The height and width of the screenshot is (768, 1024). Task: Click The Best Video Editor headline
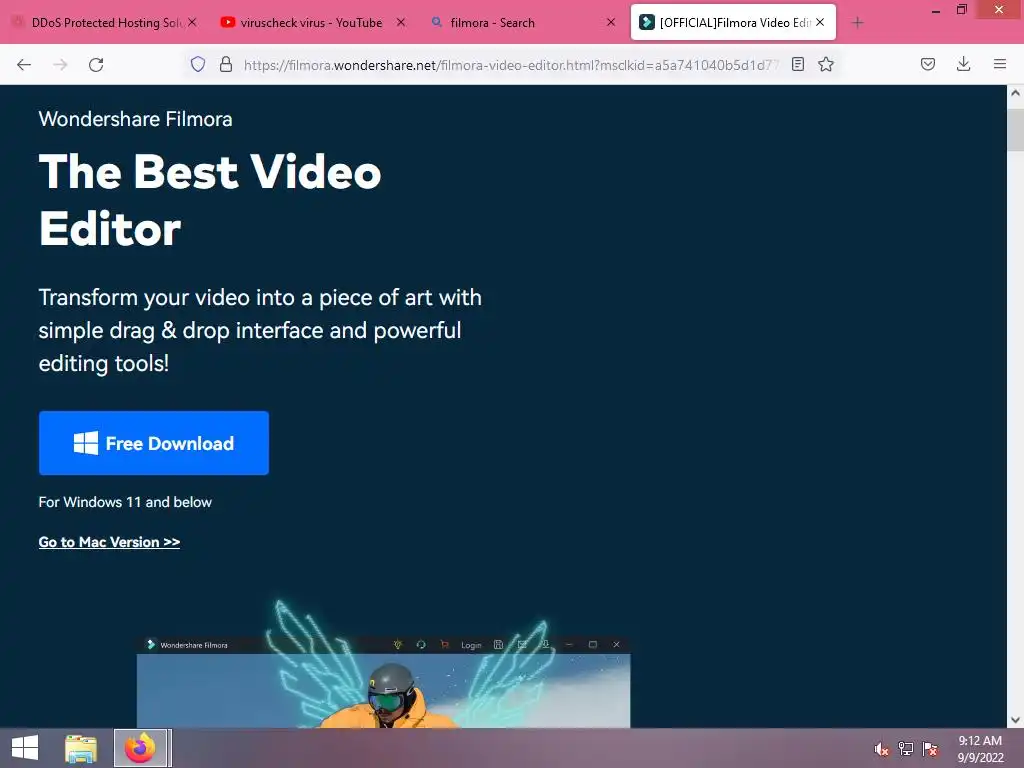tap(209, 200)
